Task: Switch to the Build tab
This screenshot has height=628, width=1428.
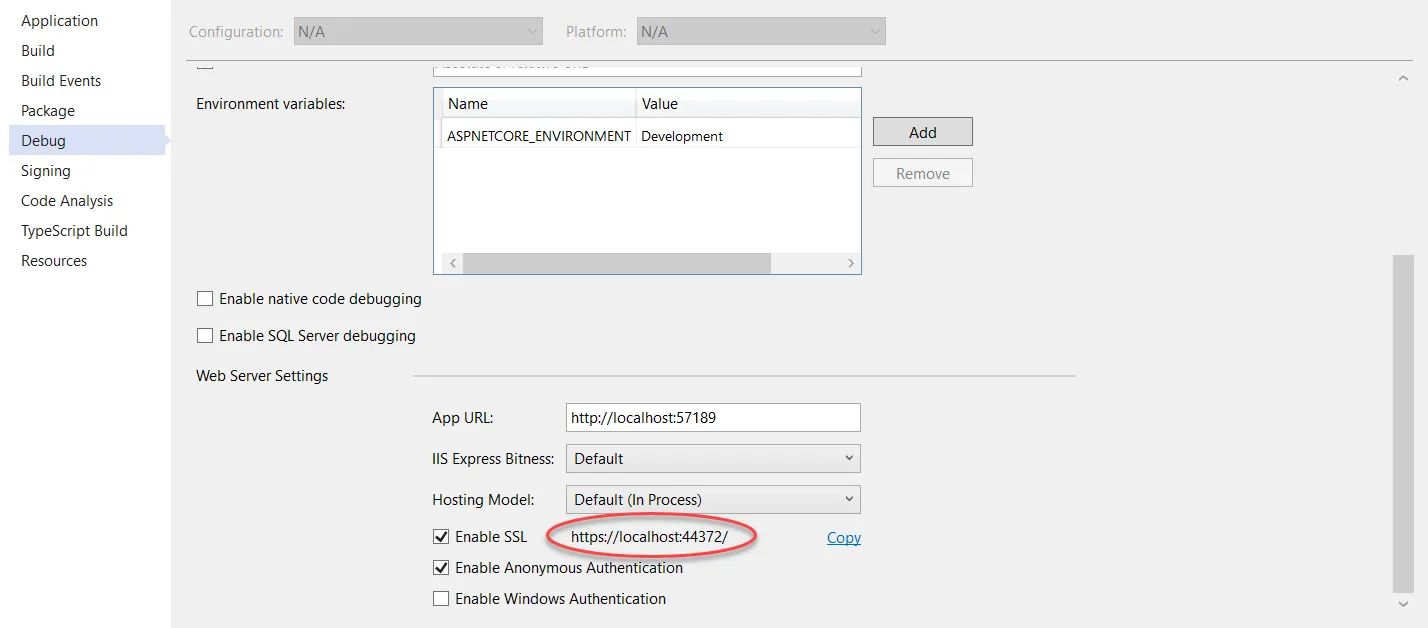Action: tap(38, 51)
